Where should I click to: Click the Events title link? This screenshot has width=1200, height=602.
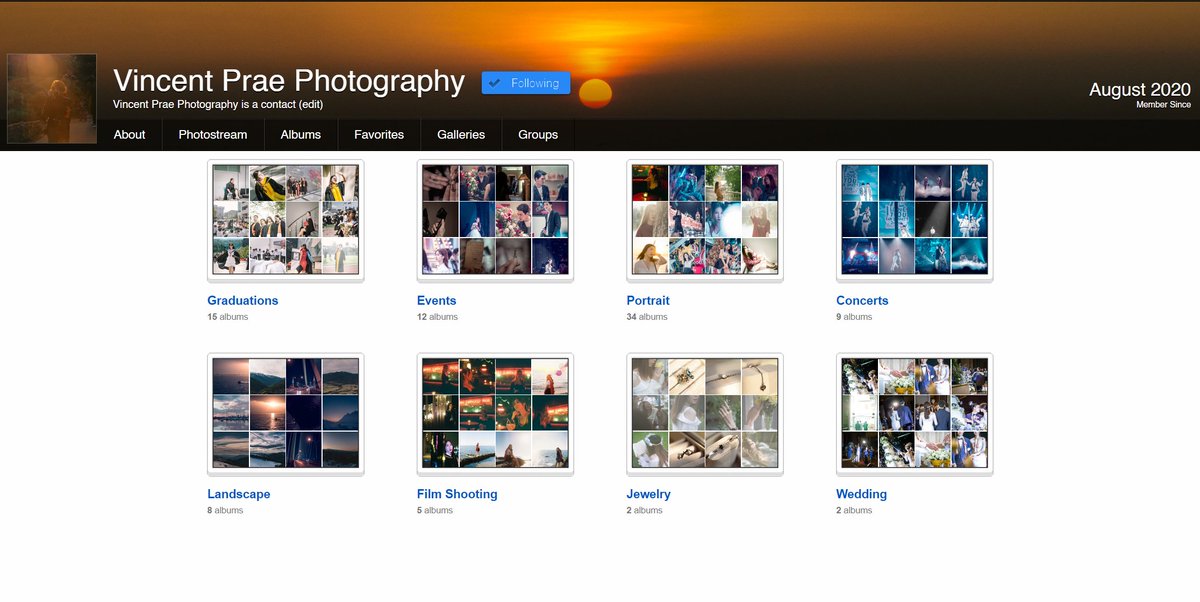click(437, 300)
